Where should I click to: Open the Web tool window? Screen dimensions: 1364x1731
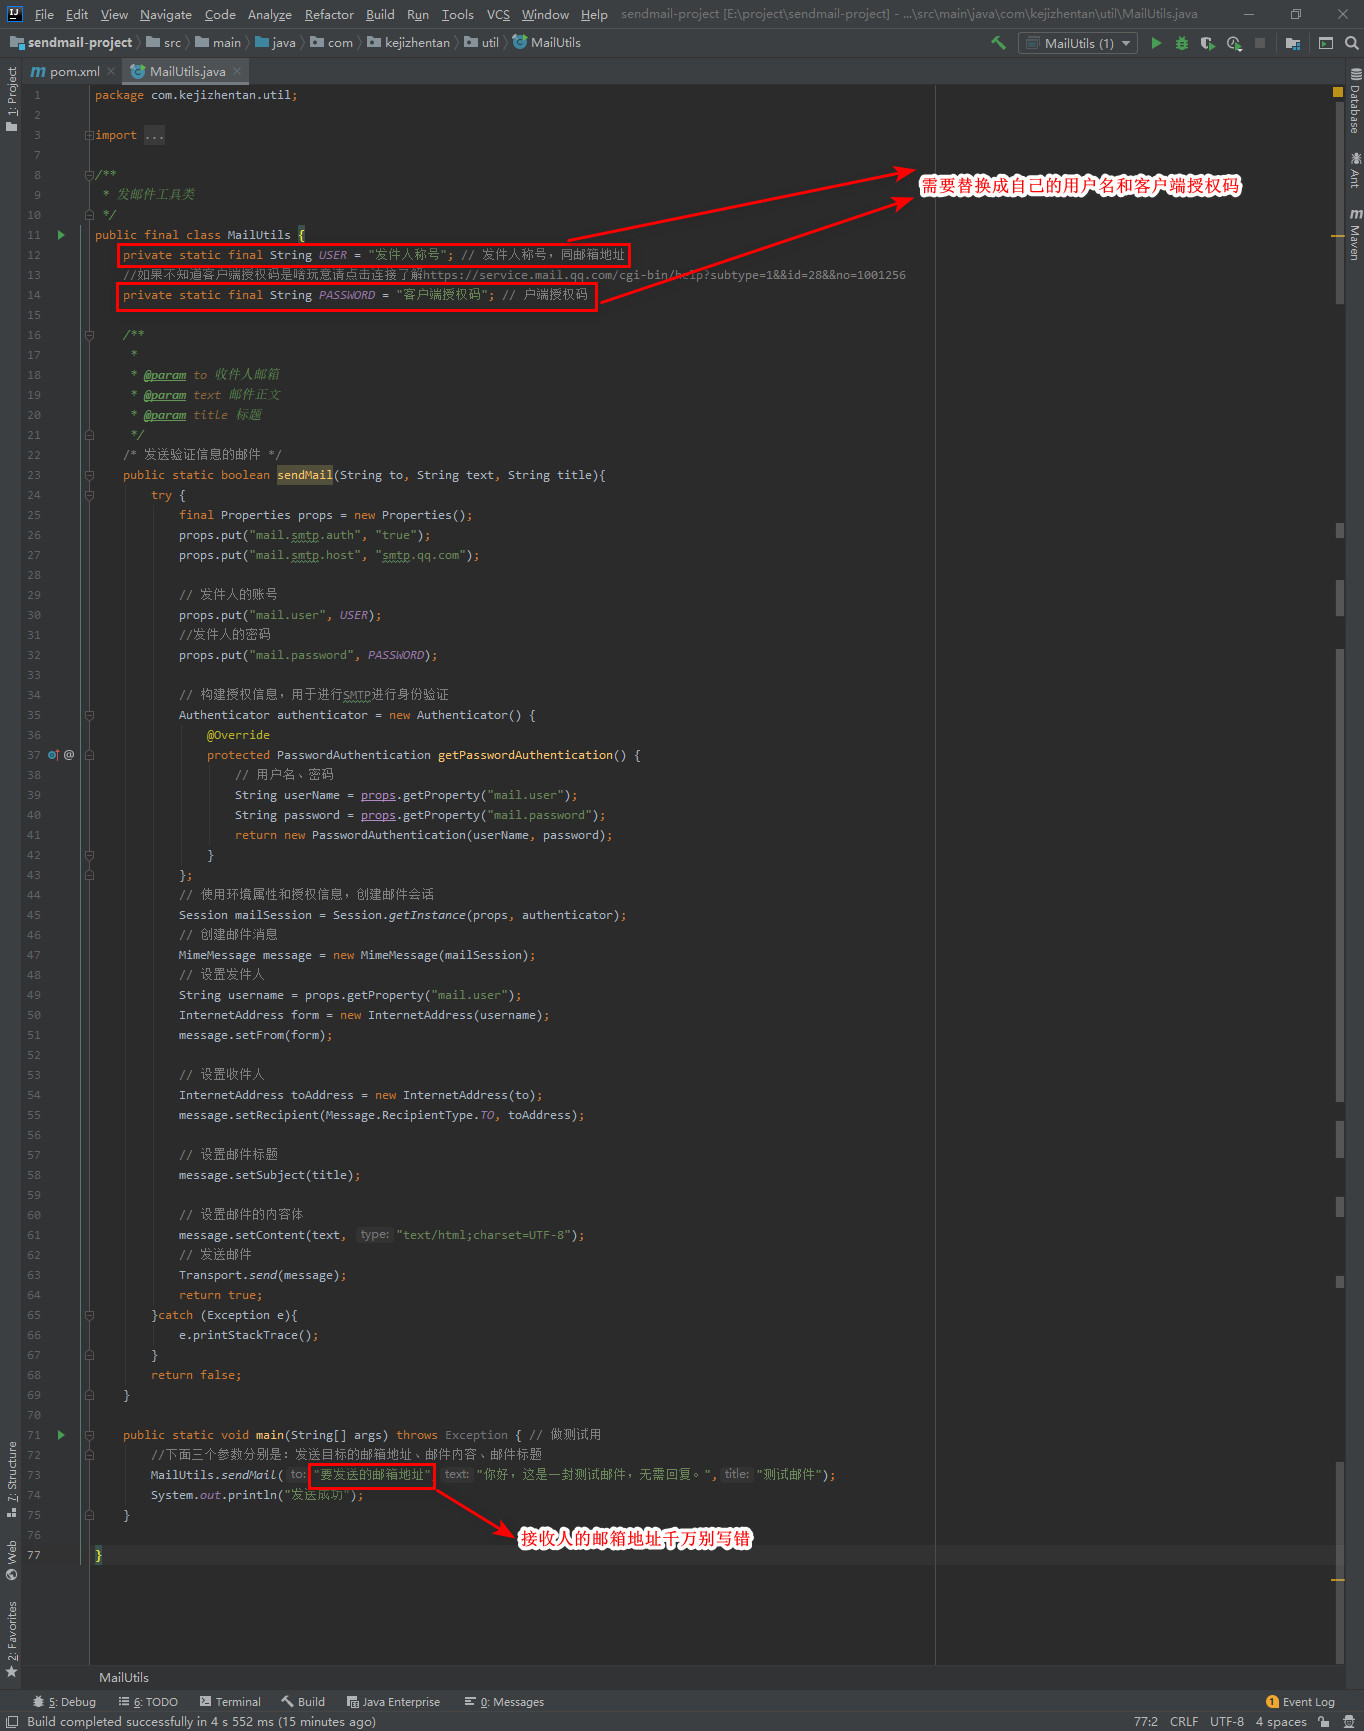[12, 1560]
